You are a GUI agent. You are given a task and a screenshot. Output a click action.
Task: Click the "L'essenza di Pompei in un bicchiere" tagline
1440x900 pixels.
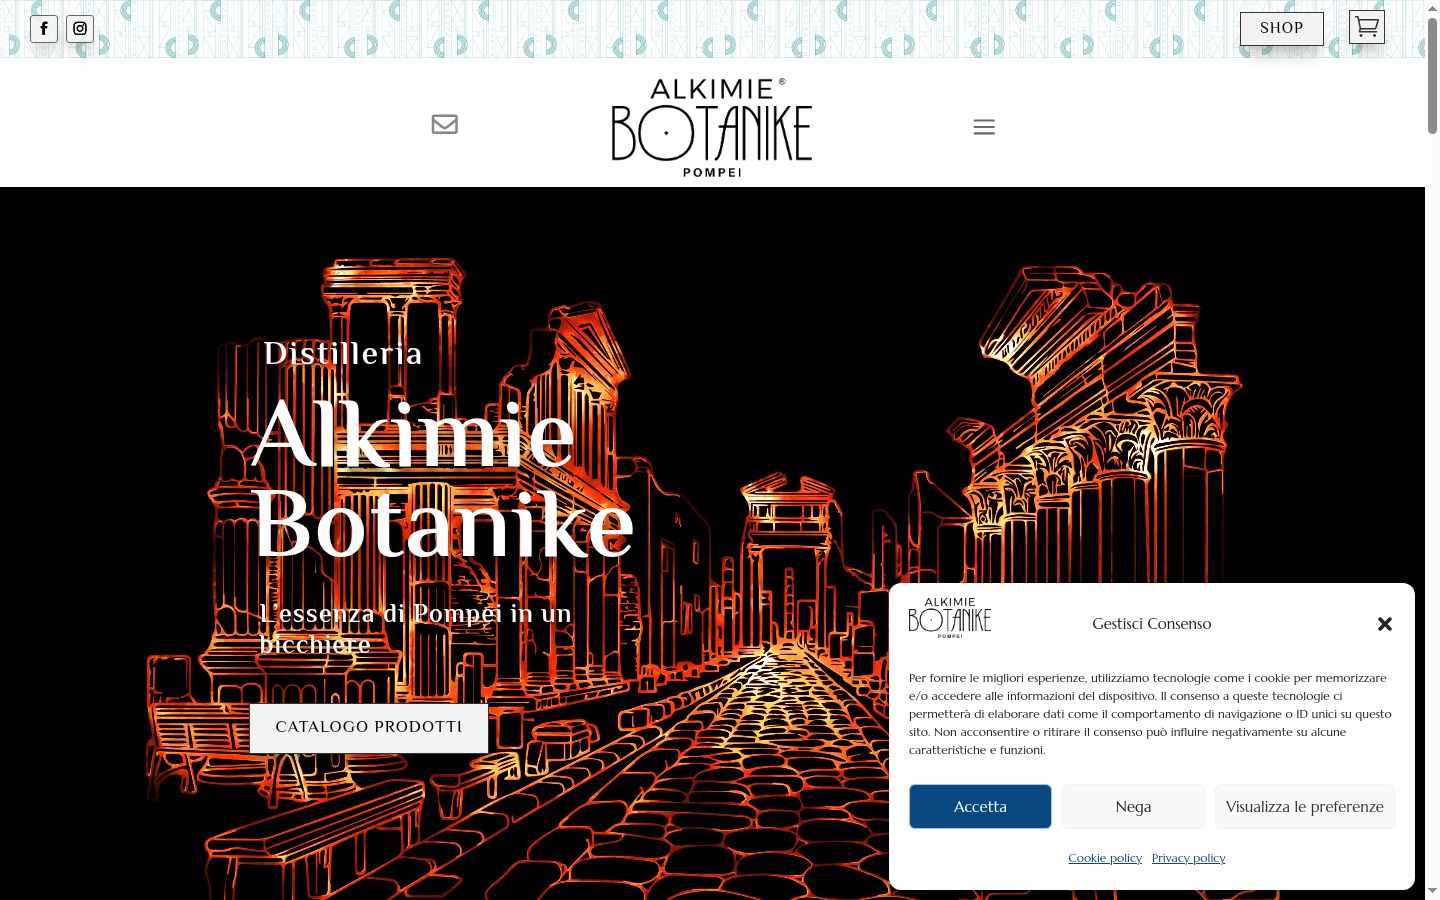point(415,628)
